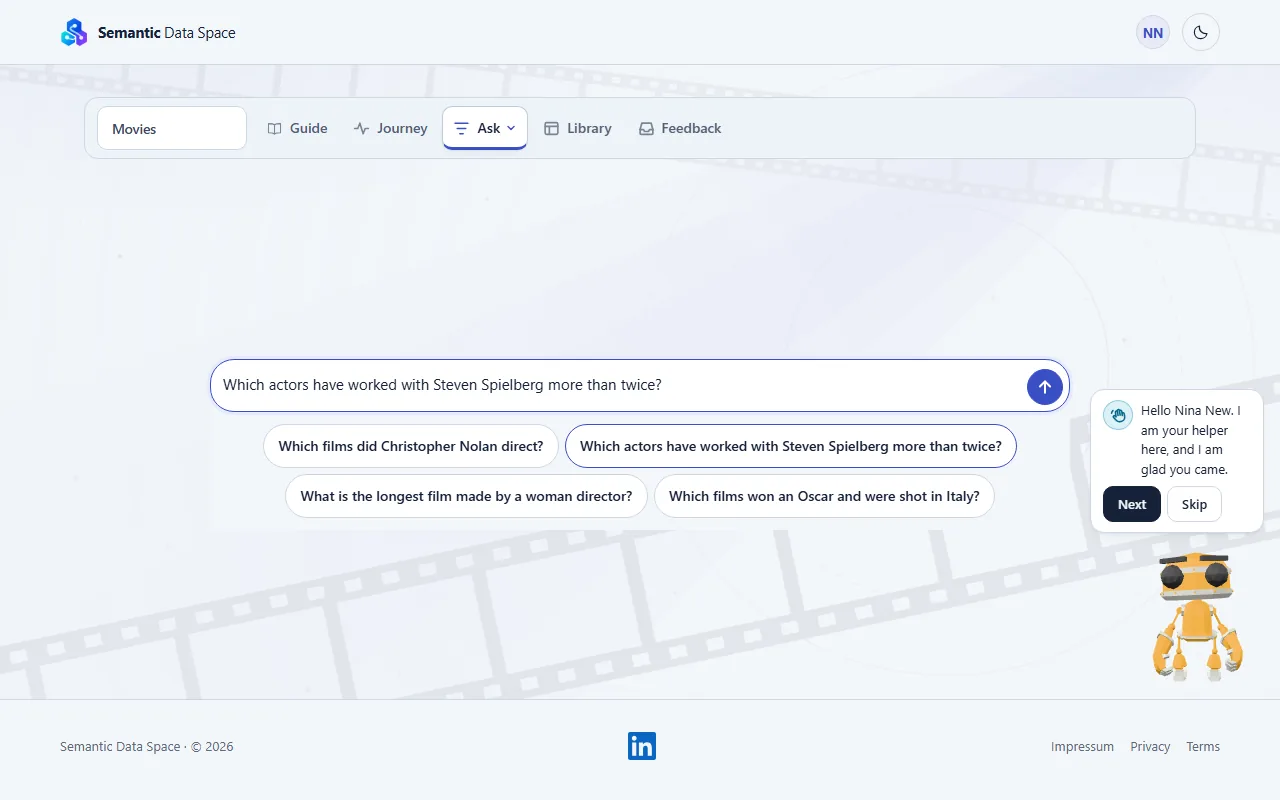
Task: Select the longest film by woman director suggestion
Action: click(x=466, y=496)
